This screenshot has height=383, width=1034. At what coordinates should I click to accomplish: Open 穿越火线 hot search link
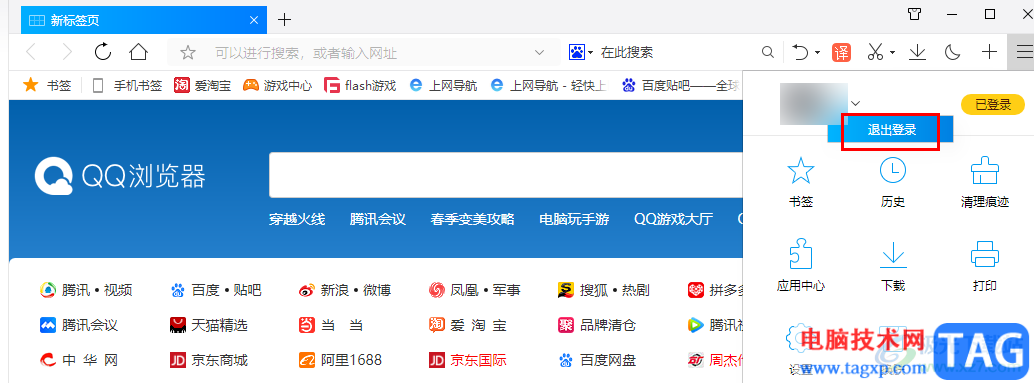point(297,219)
